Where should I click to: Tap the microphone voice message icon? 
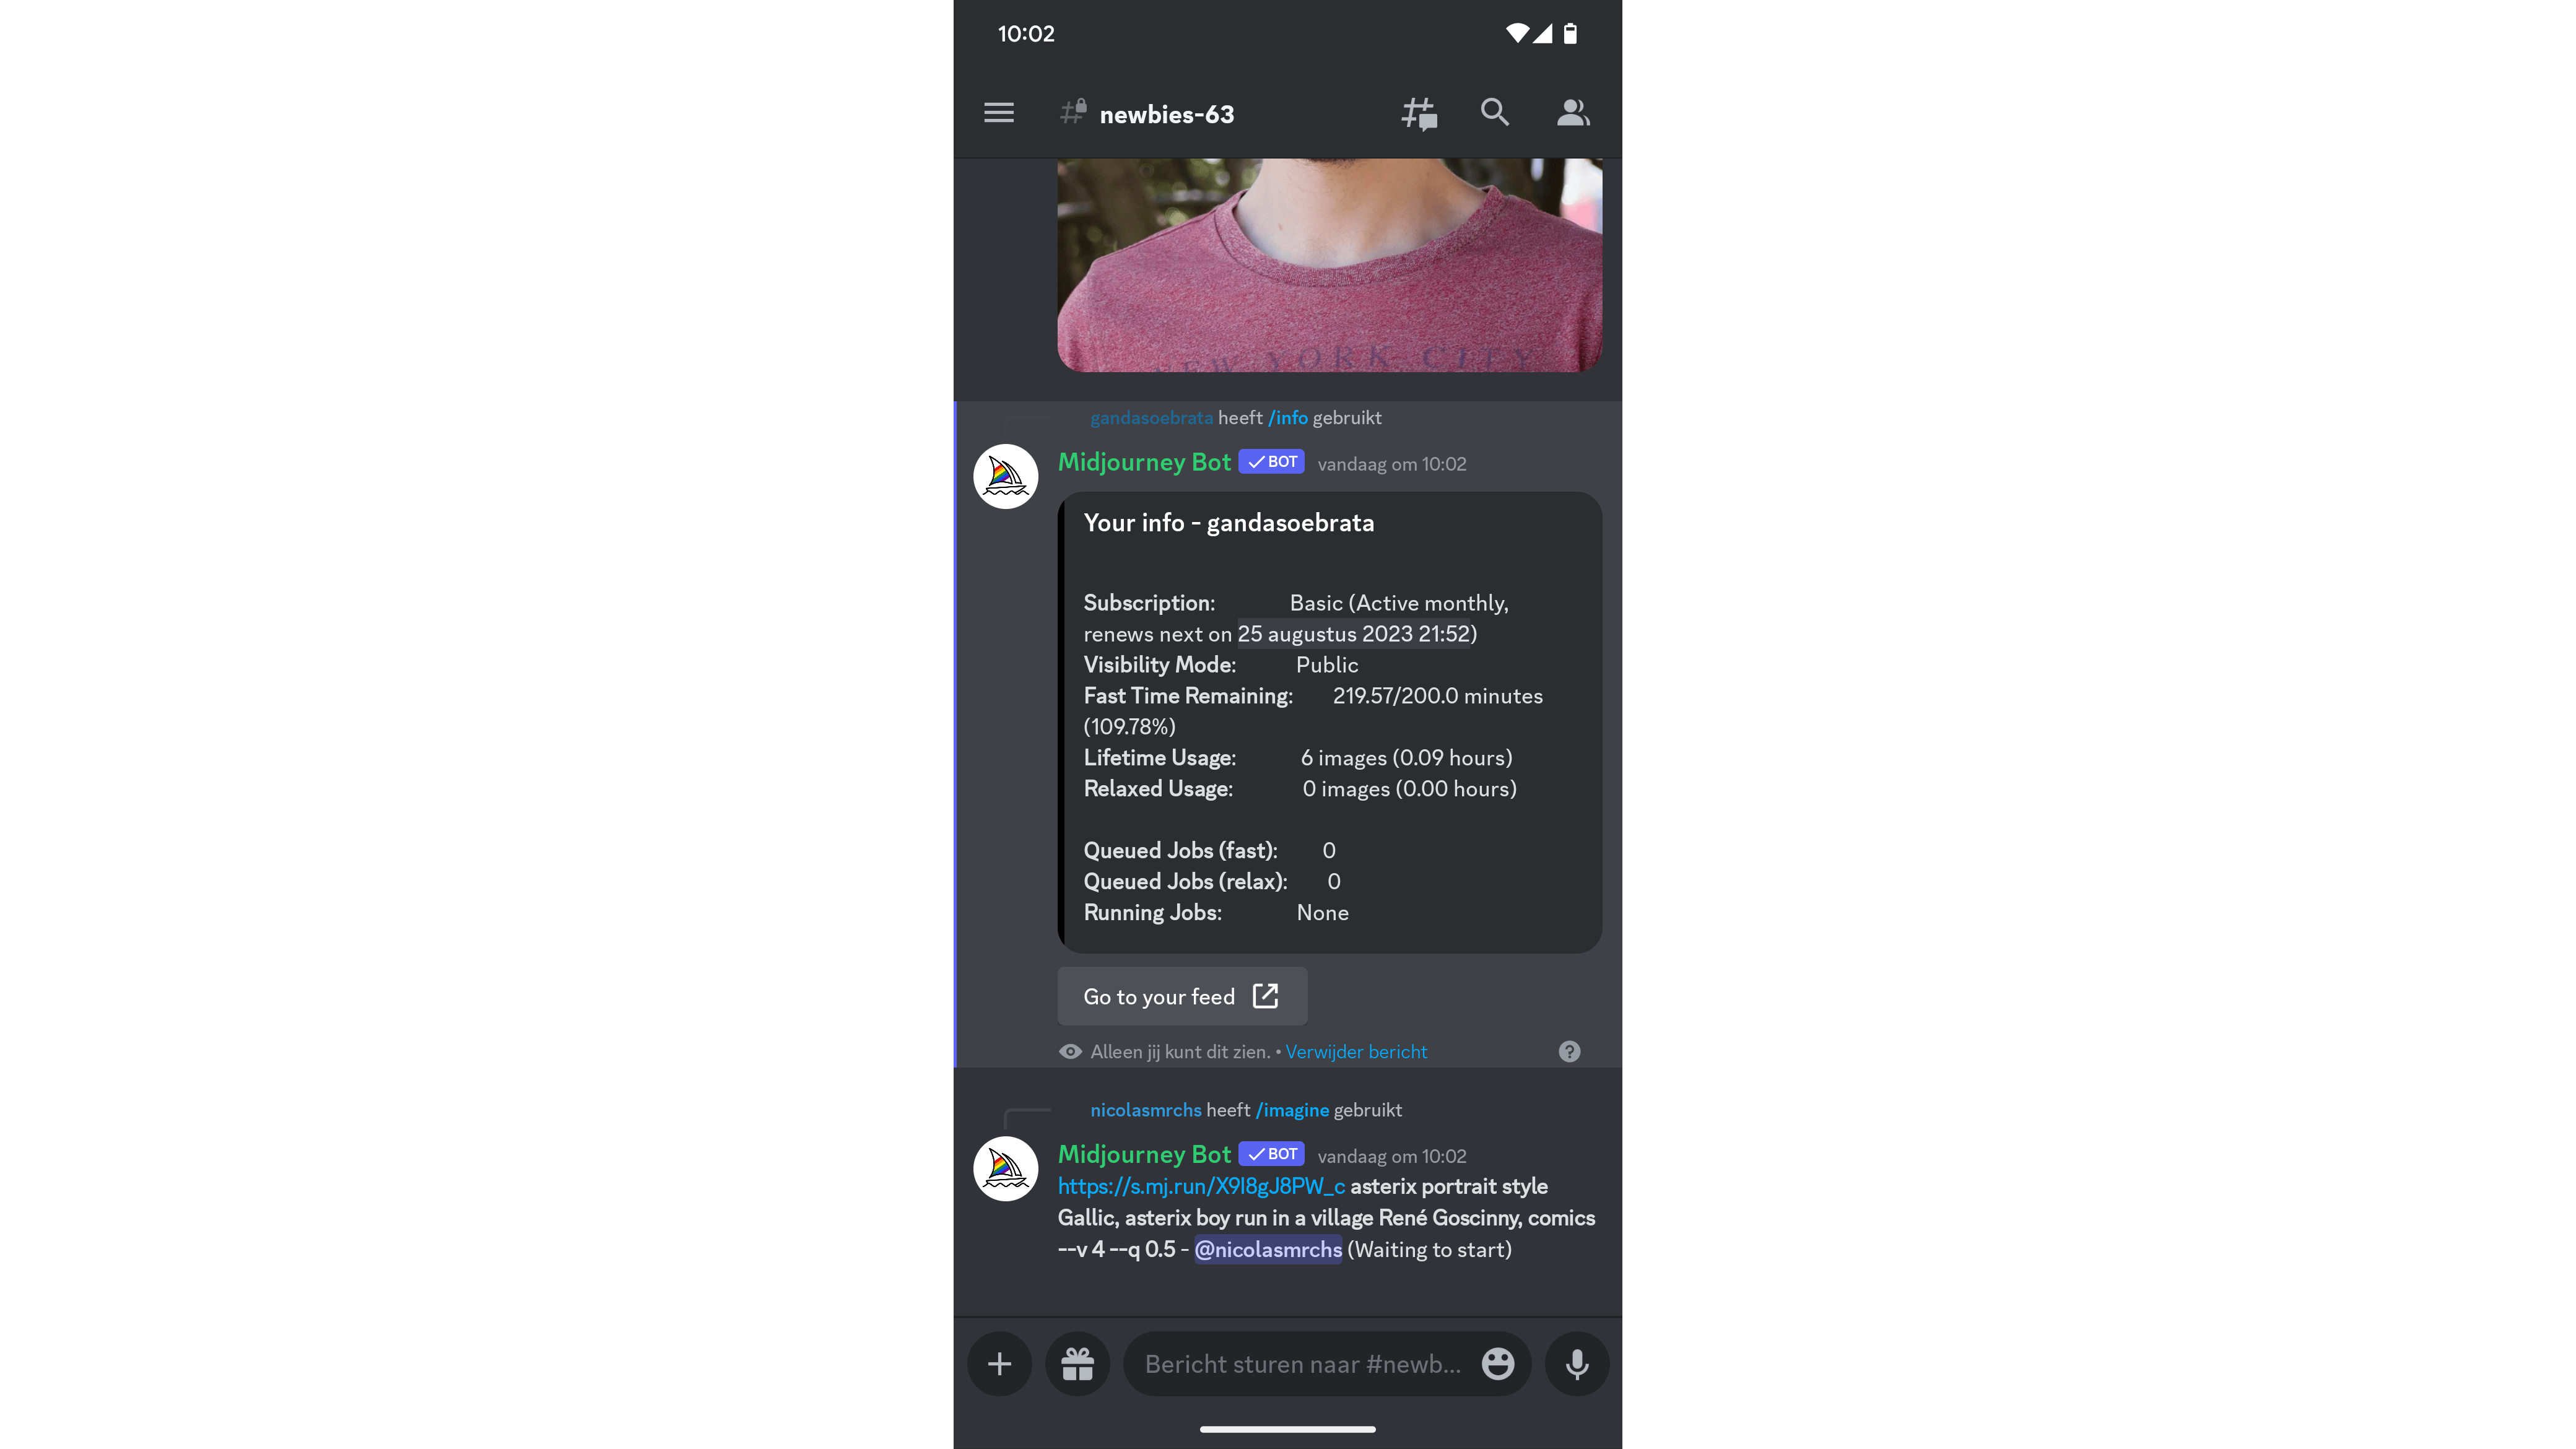click(1577, 1364)
